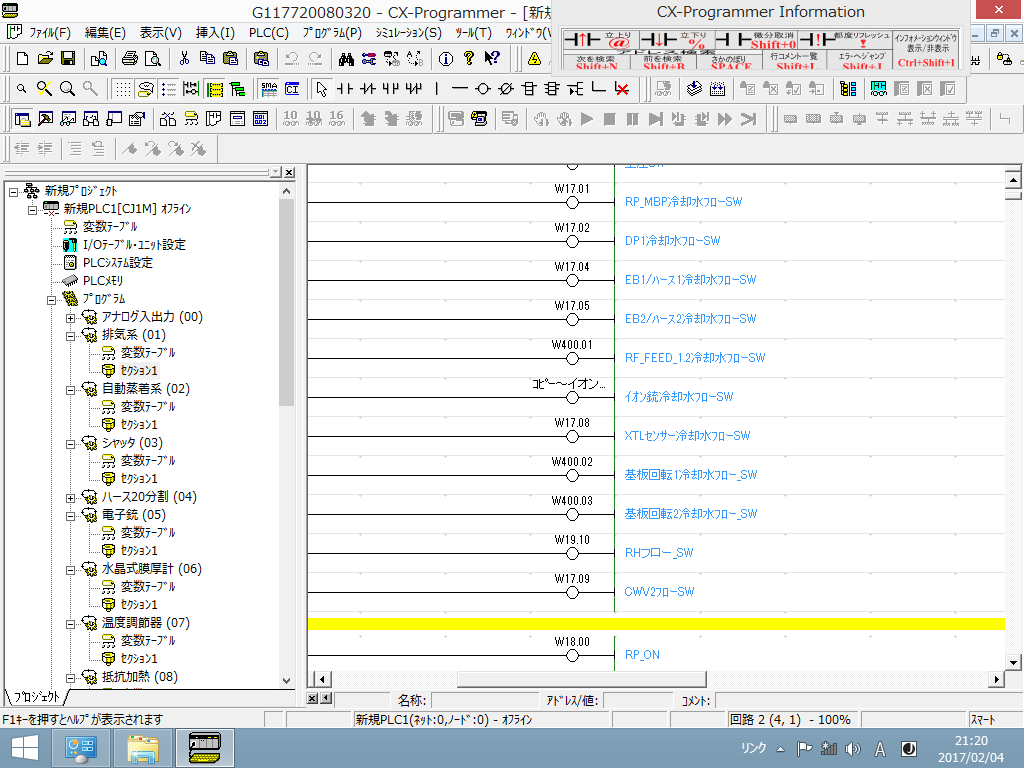Select the New Closed Contact tool
This screenshot has width=1024, height=768.
click(367, 89)
